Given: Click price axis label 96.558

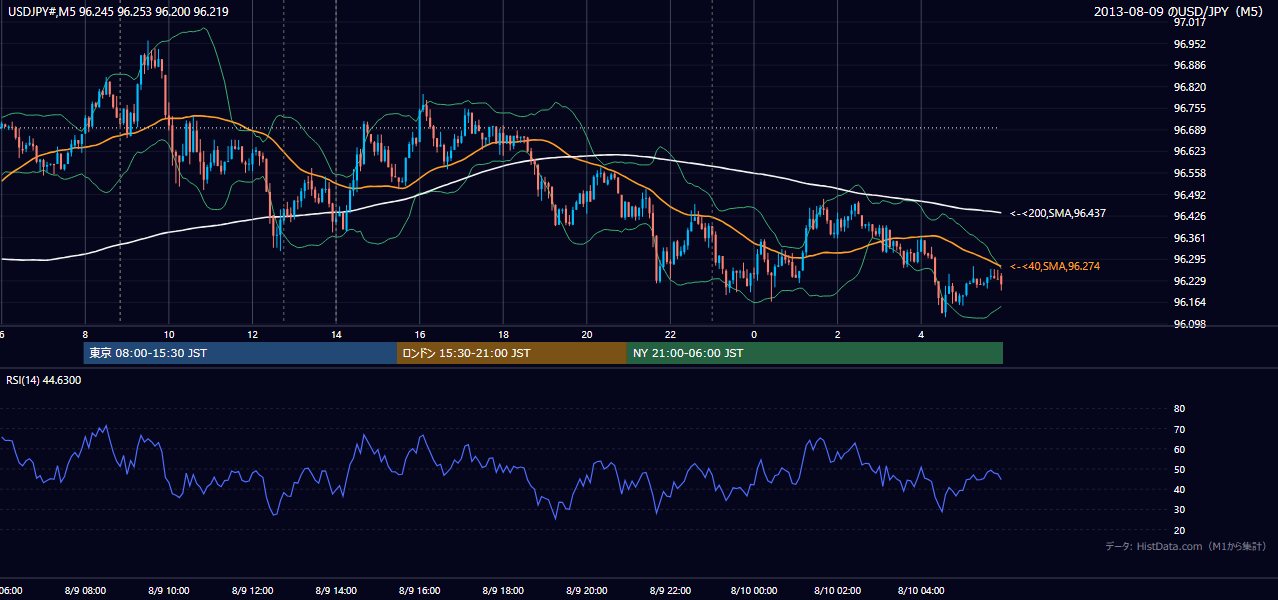Looking at the screenshot, I should (1189, 173).
